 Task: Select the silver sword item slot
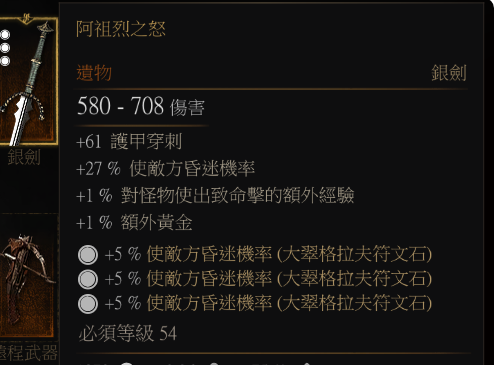pos(28,82)
